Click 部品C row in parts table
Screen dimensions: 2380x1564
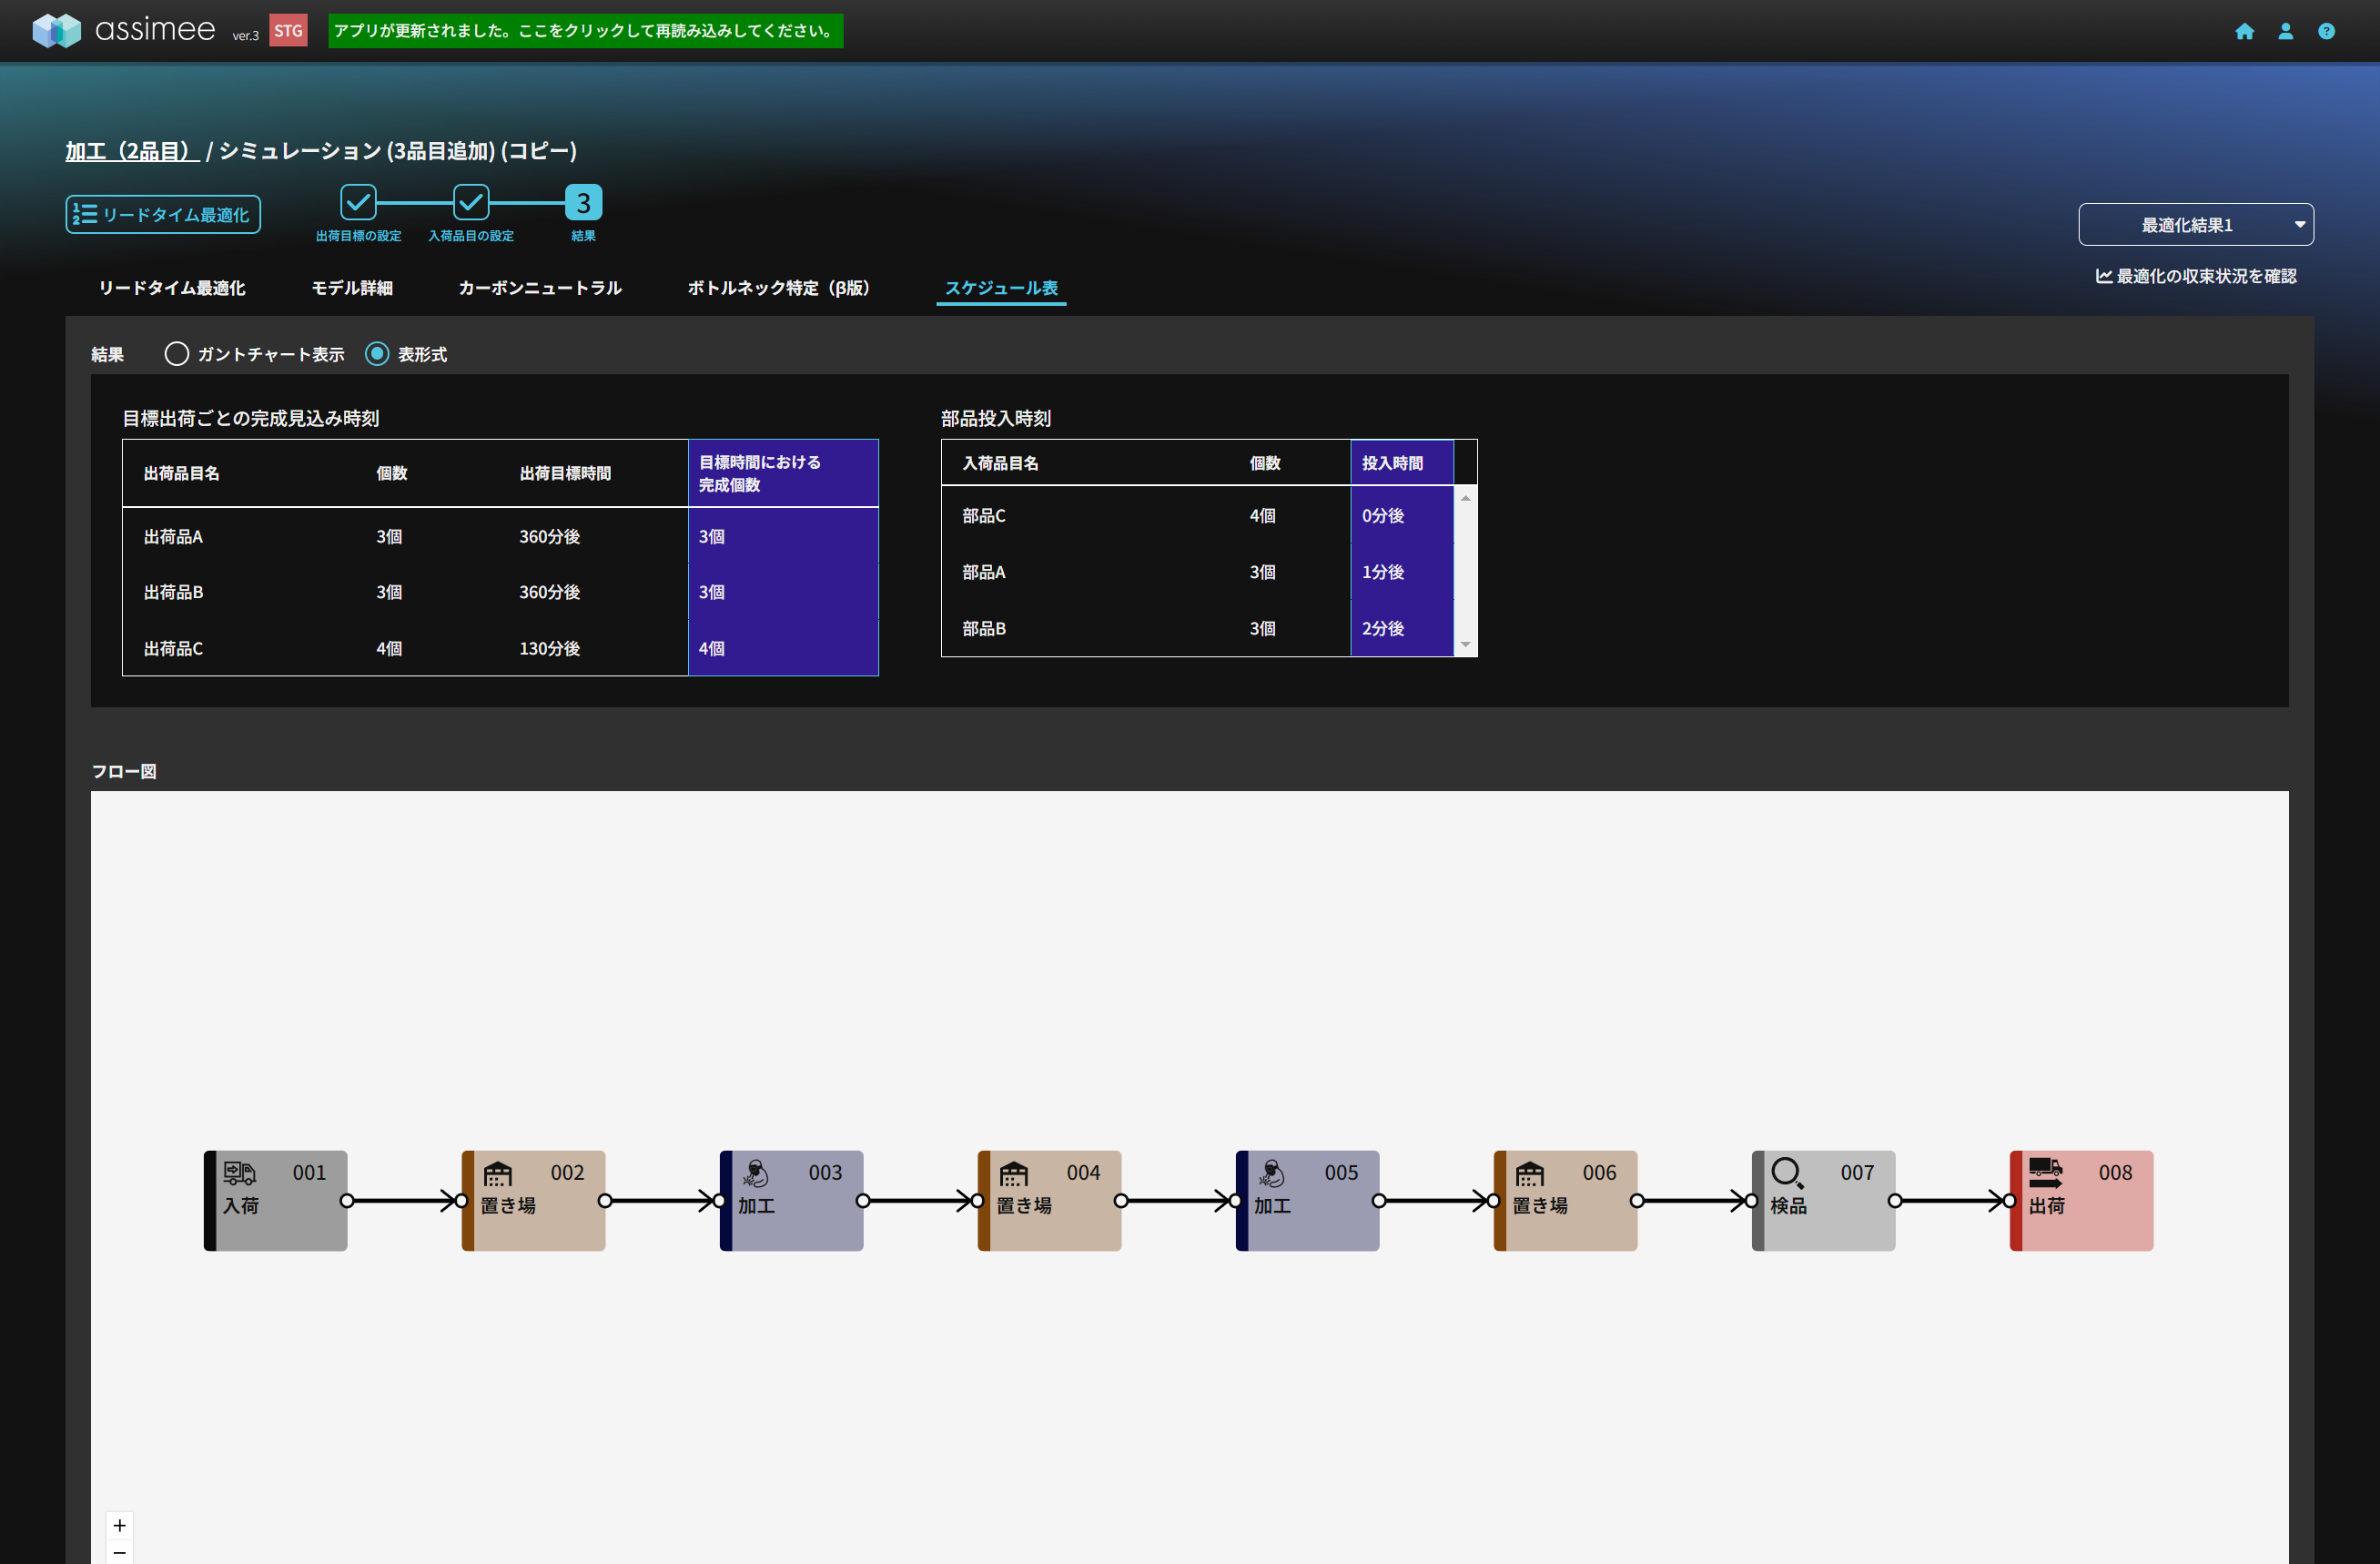click(x=1198, y=516)
